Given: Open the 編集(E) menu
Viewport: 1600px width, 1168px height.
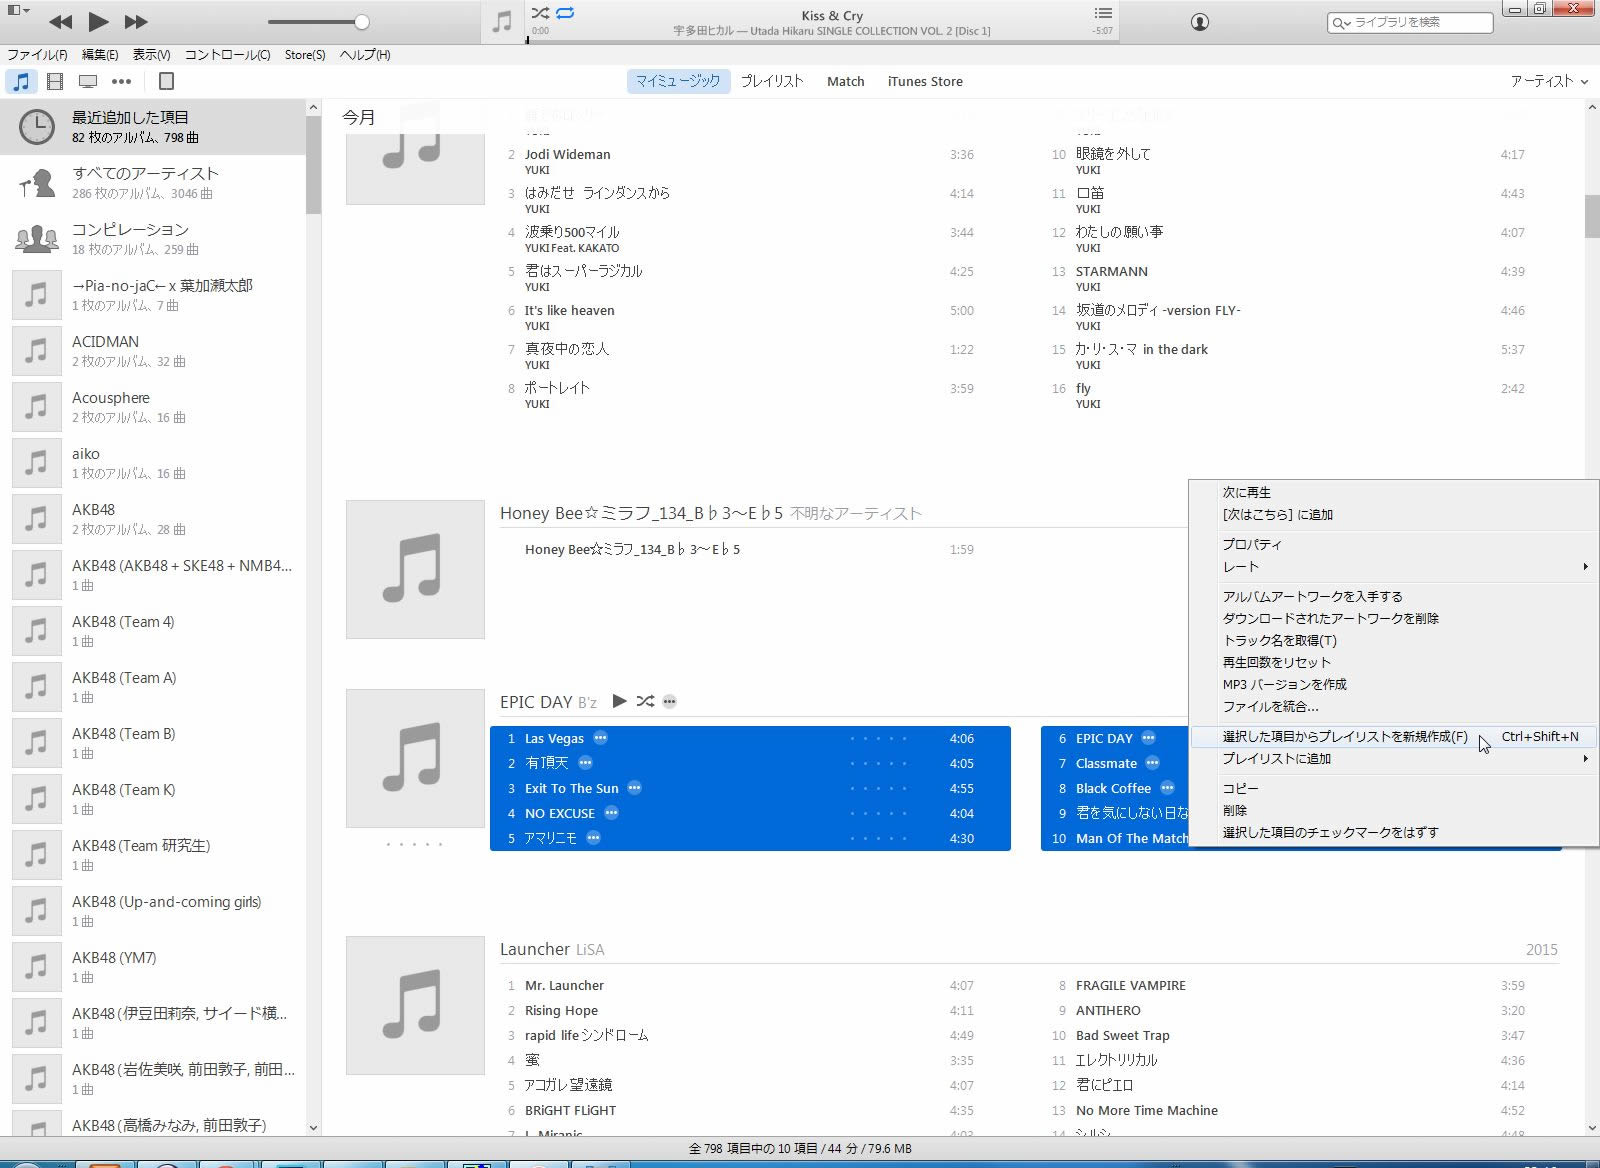Looking at the screenshot, I should click(99, 55).
